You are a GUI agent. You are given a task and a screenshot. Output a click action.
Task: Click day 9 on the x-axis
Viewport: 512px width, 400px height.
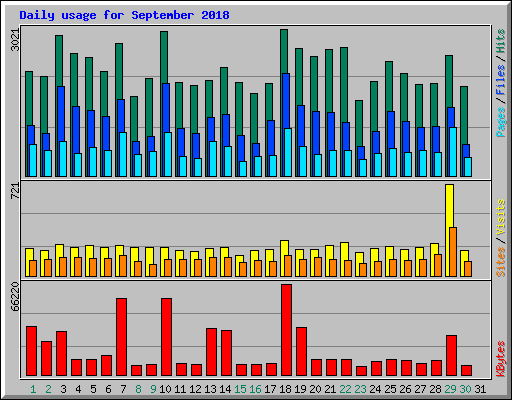coord(153,389)
